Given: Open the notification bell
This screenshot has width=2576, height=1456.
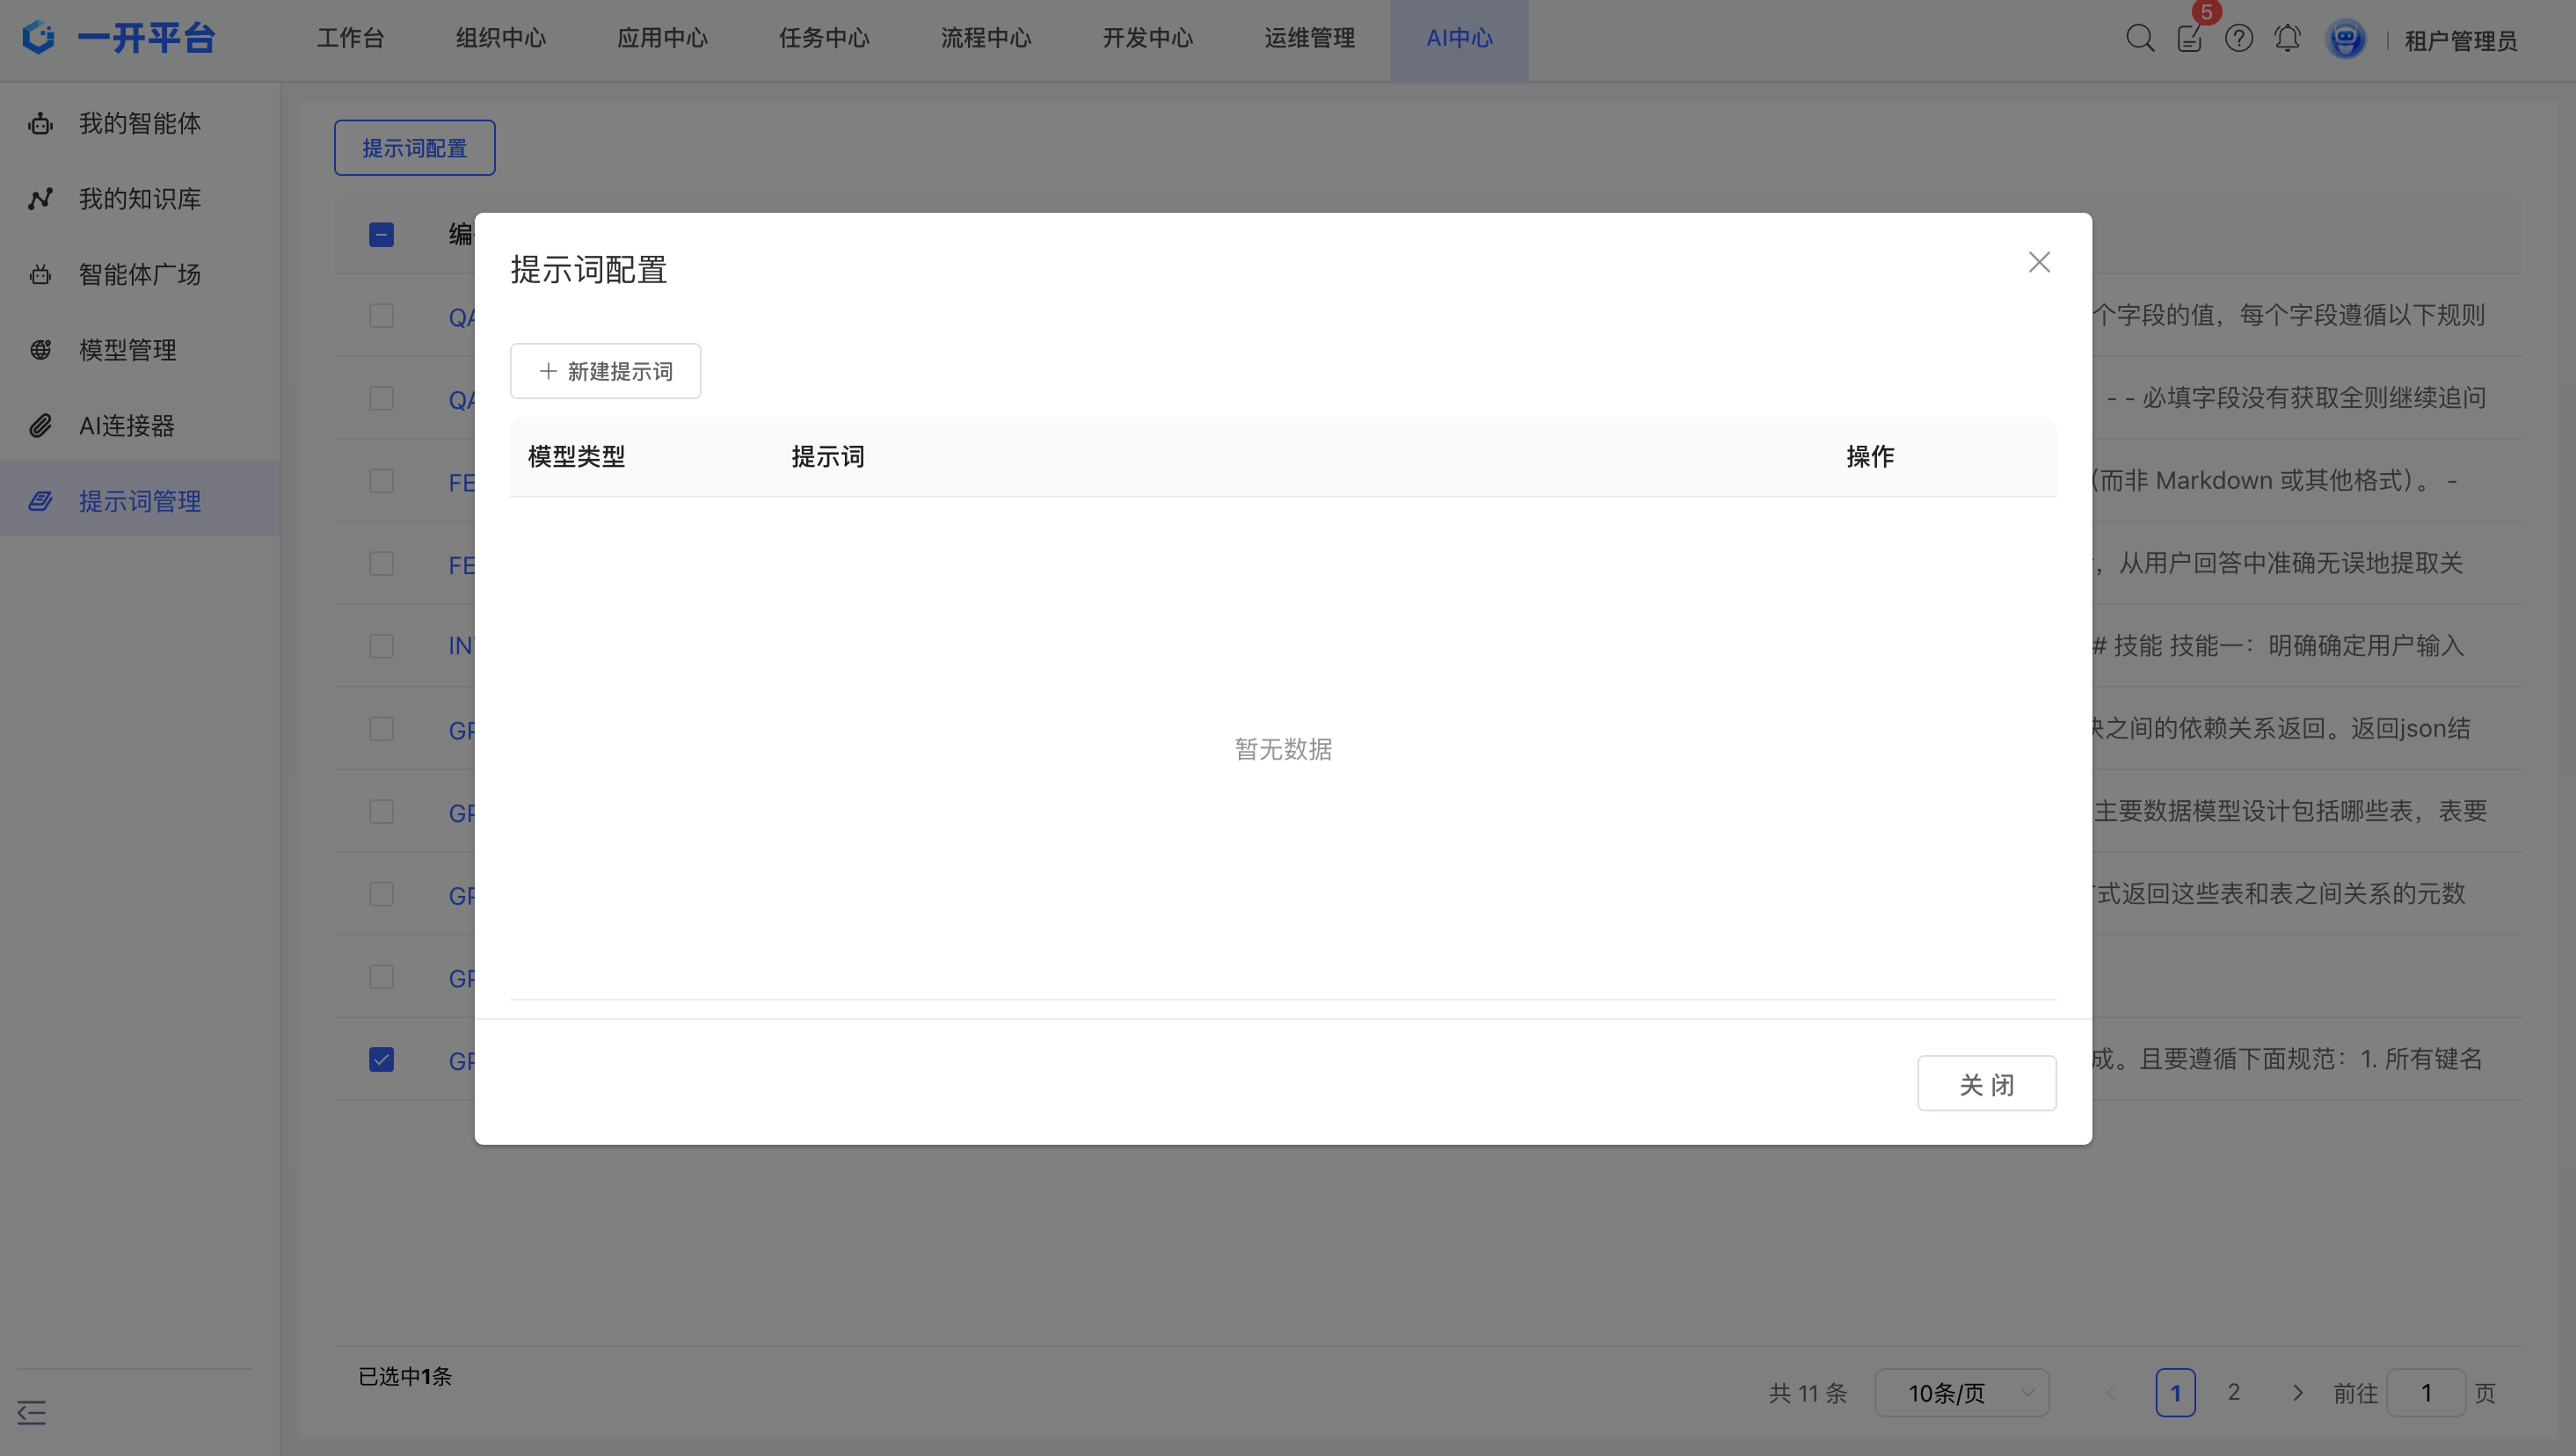Looking at the screenshot, I should point(2287,38).
